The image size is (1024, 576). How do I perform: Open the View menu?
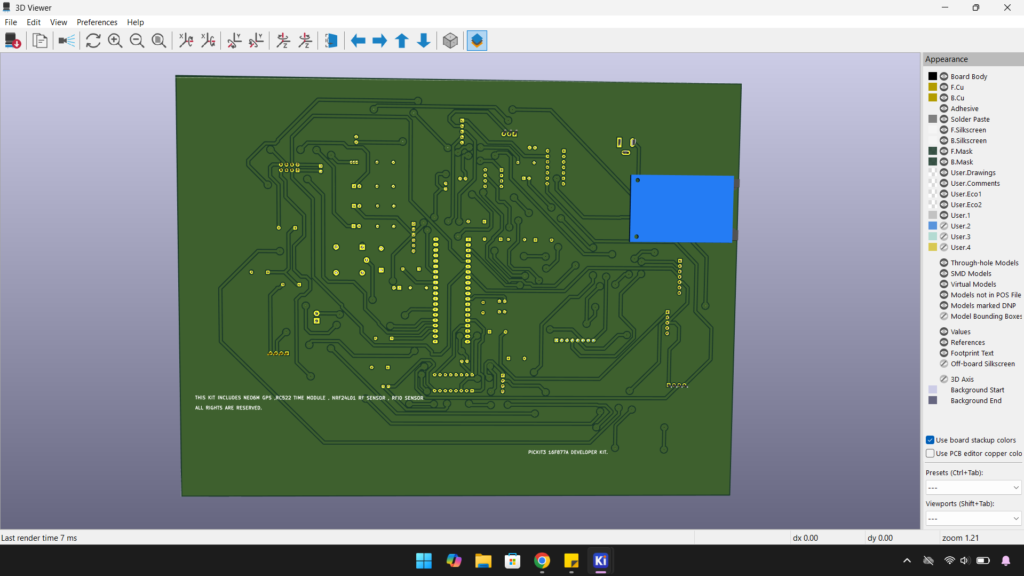click(59, 22)
